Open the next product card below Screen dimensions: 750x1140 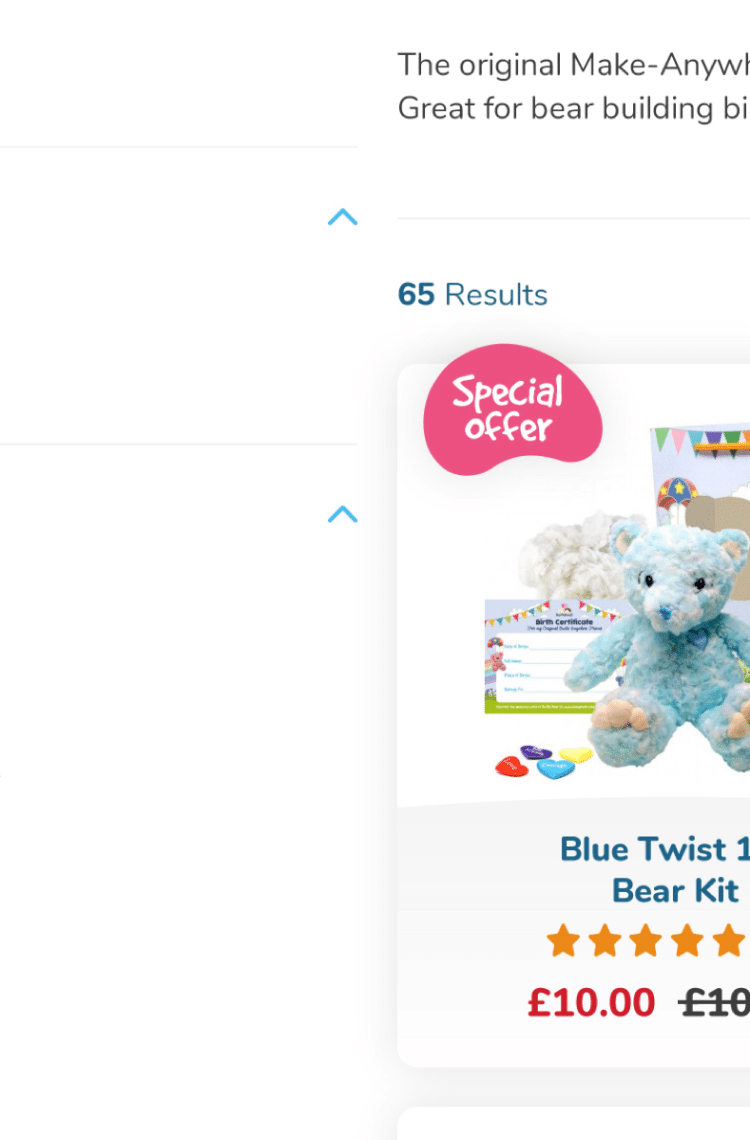pyautogui.click(x=574, y=1123)
